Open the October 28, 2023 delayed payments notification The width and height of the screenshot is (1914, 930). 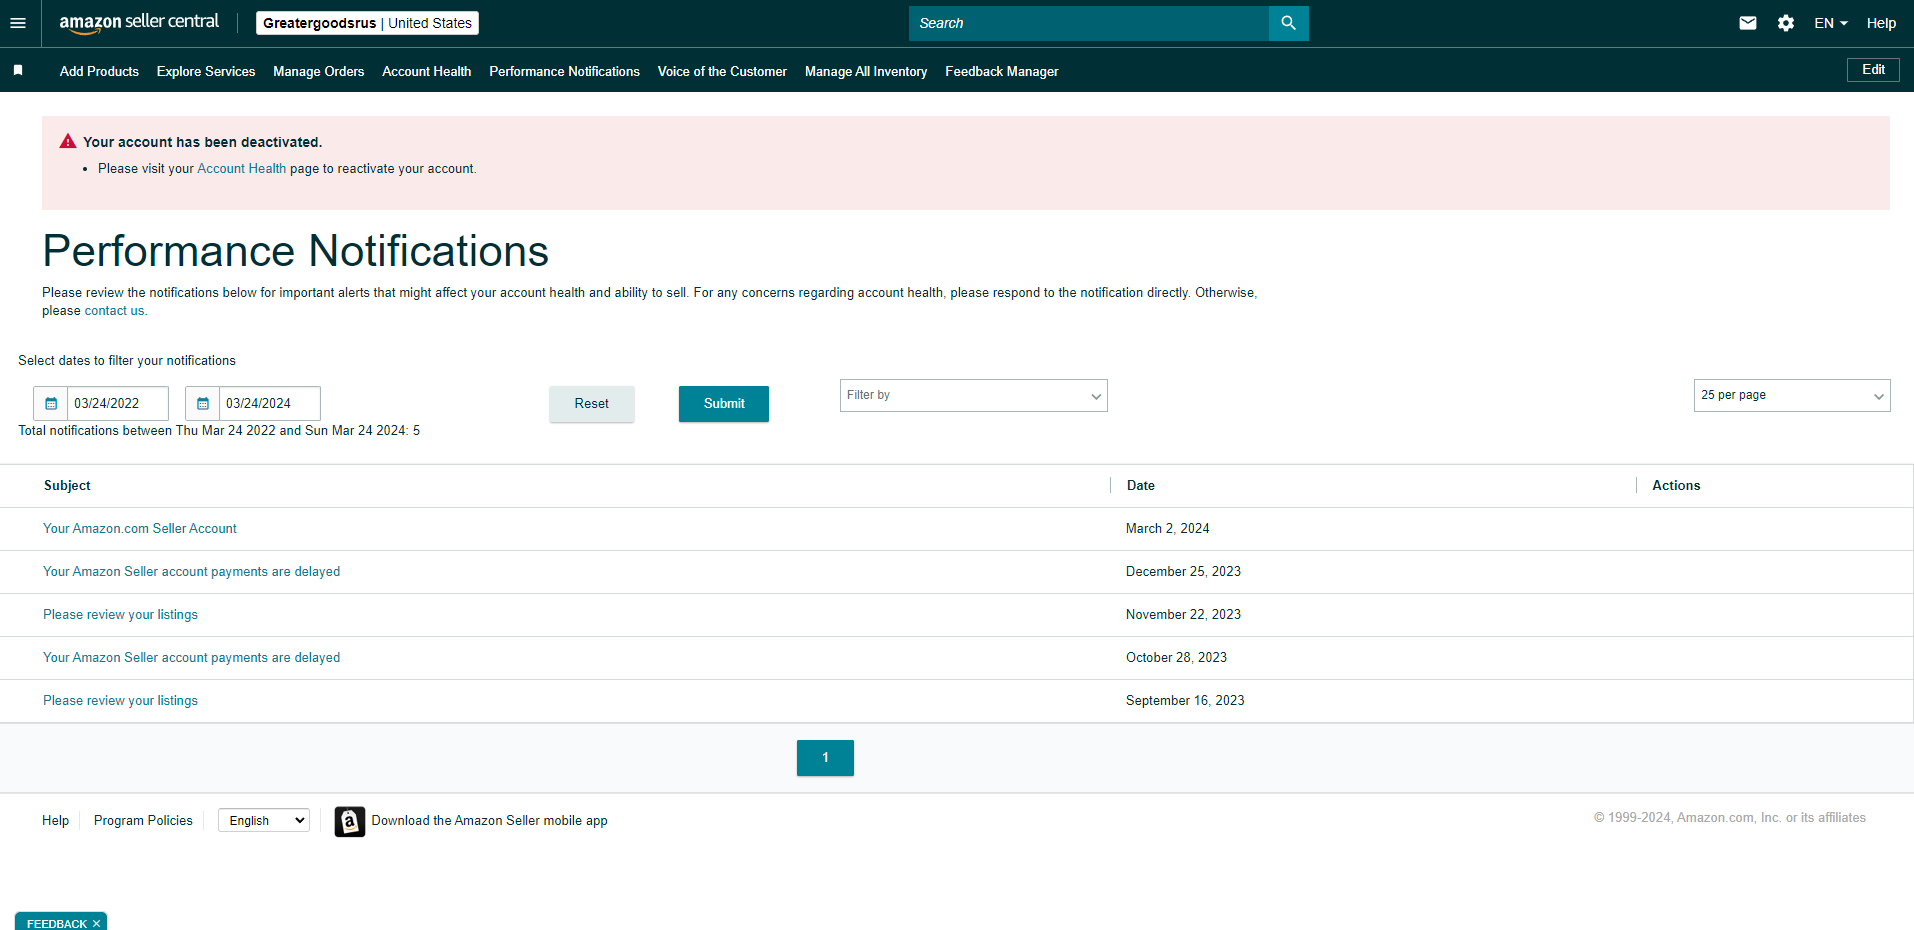tap(191, 658)
